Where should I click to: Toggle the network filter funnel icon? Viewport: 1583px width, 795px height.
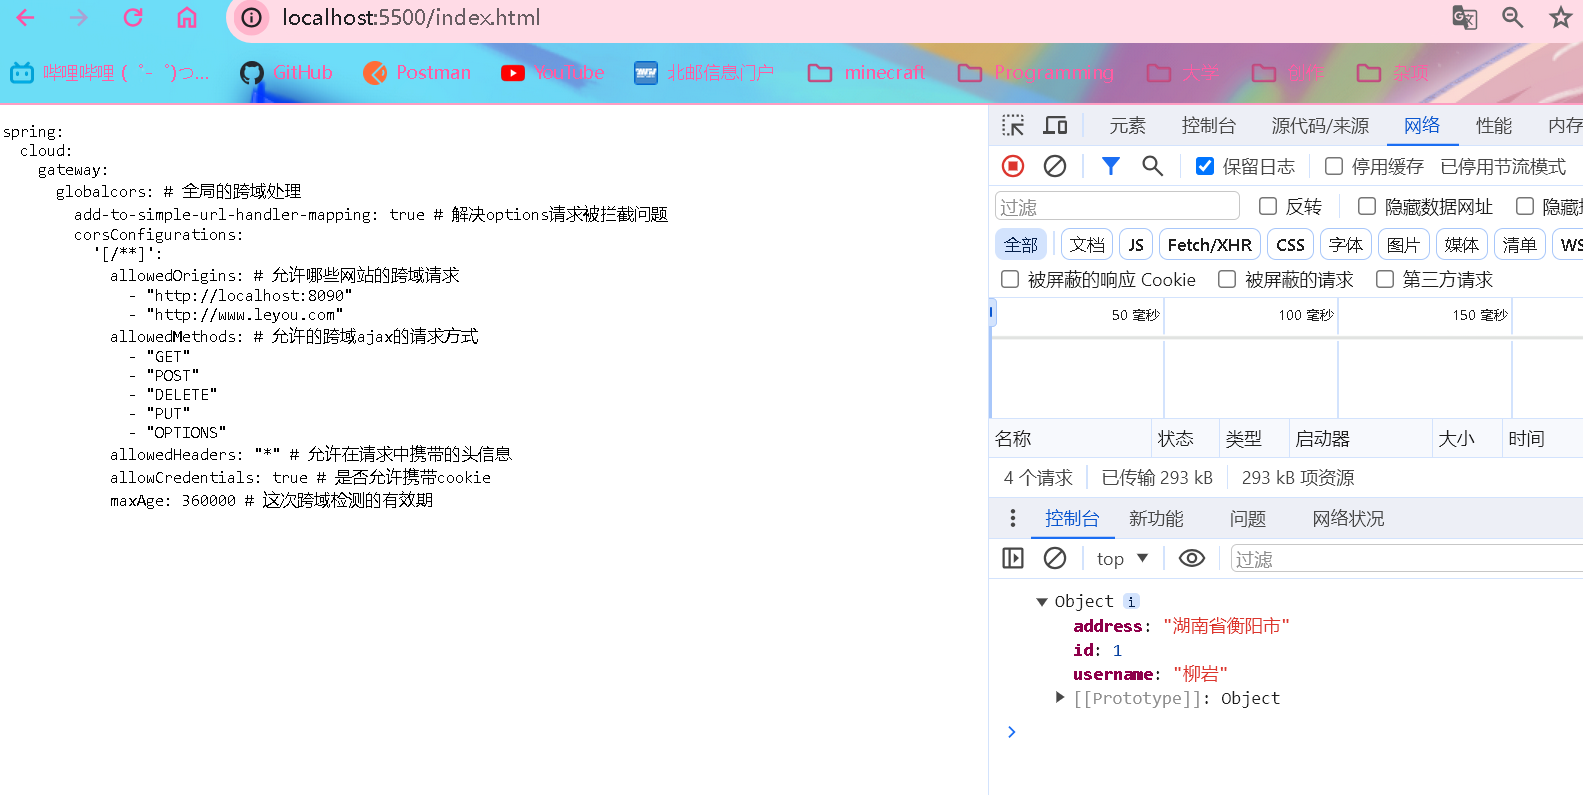(x=1111, y=166)
